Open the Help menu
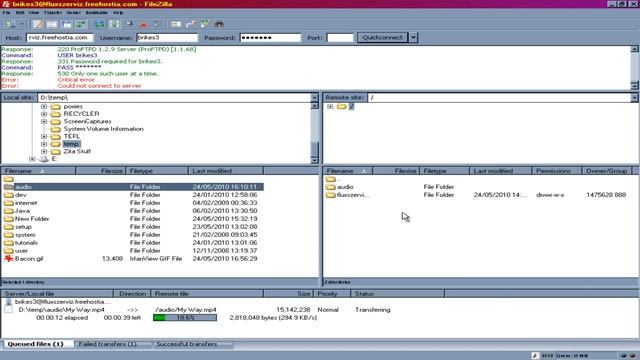This screenshot has width=640, height=360. (118, 13)
